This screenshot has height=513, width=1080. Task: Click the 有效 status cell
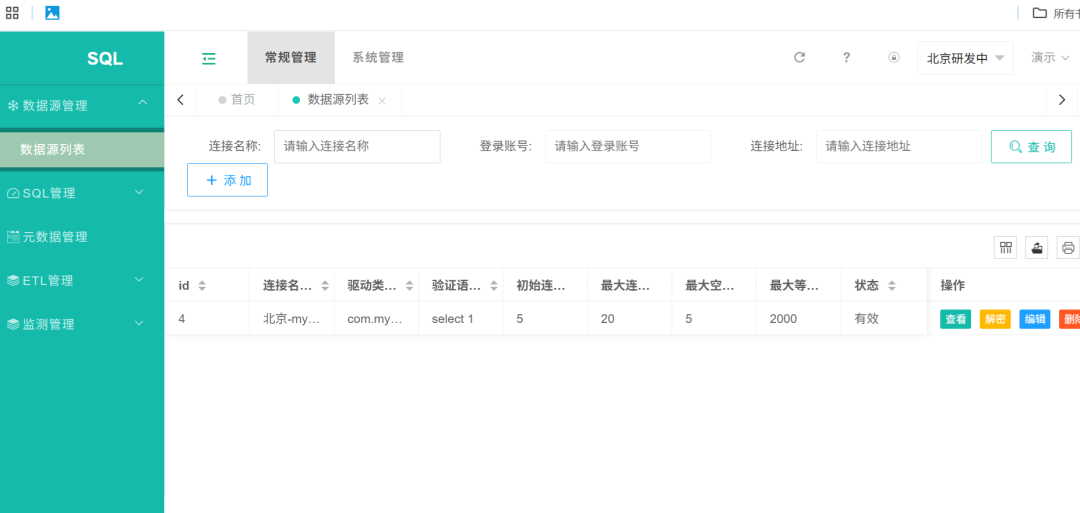(883, 319)
